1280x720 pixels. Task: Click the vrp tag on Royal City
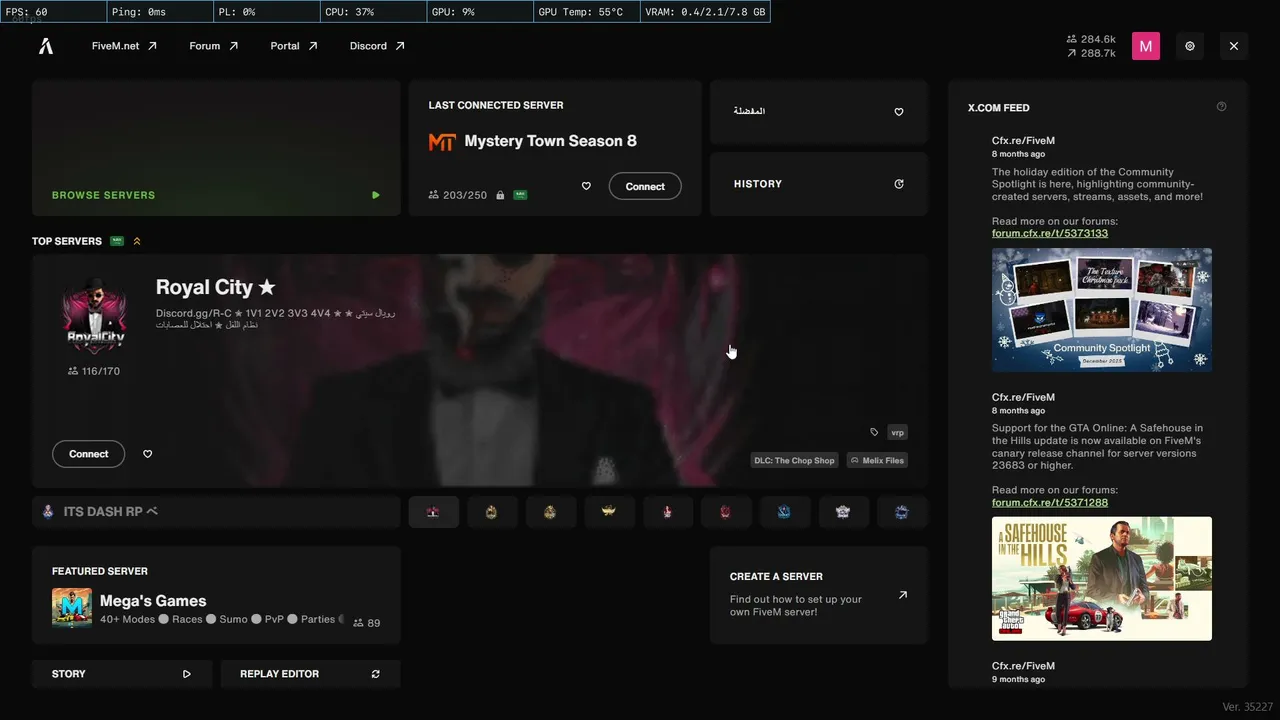[897, 432]
